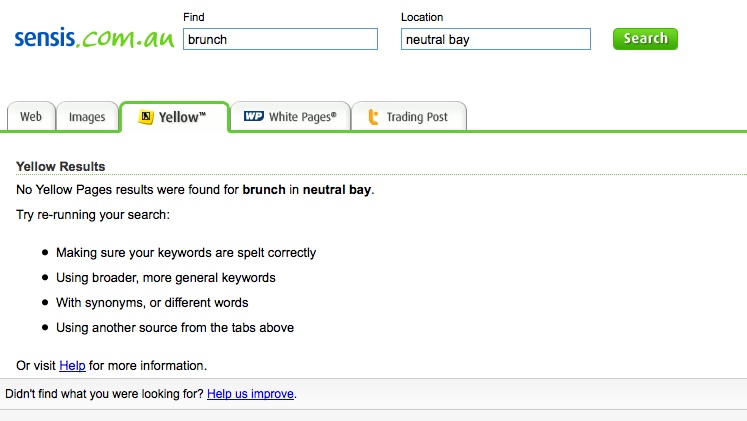Click bold neutral bay in message

tap(337, 190)
